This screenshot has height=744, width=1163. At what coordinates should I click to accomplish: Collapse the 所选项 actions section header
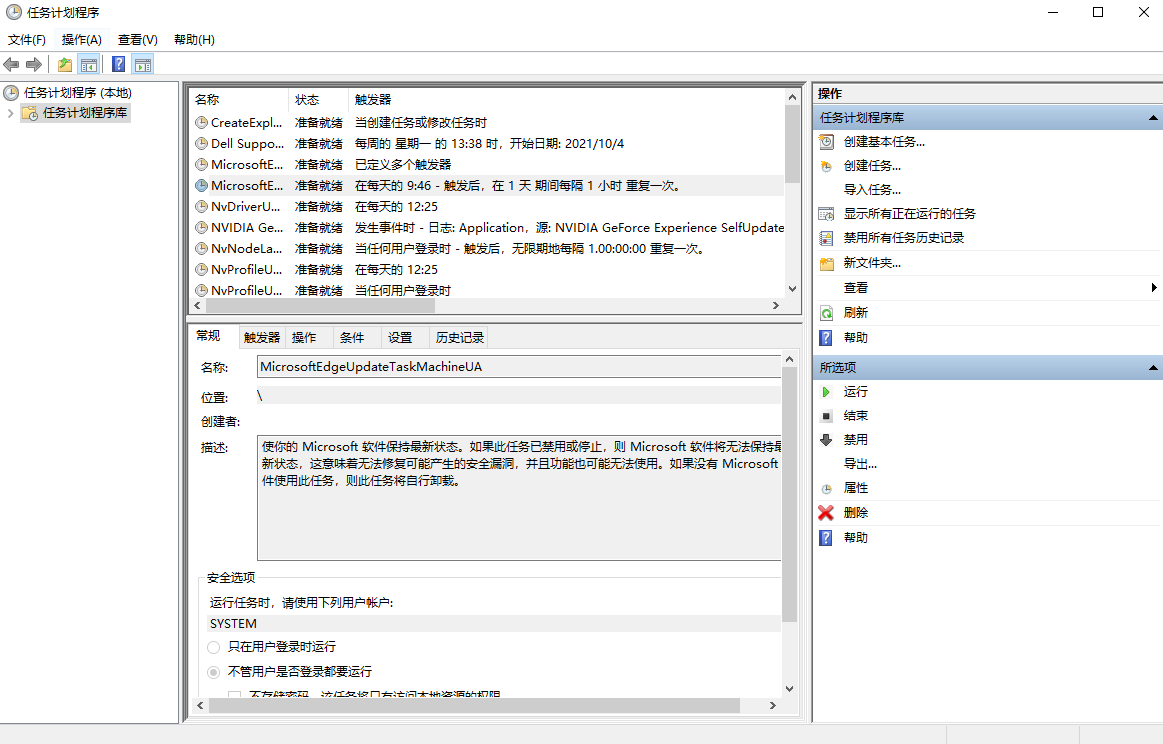(x=1153, y=368)
